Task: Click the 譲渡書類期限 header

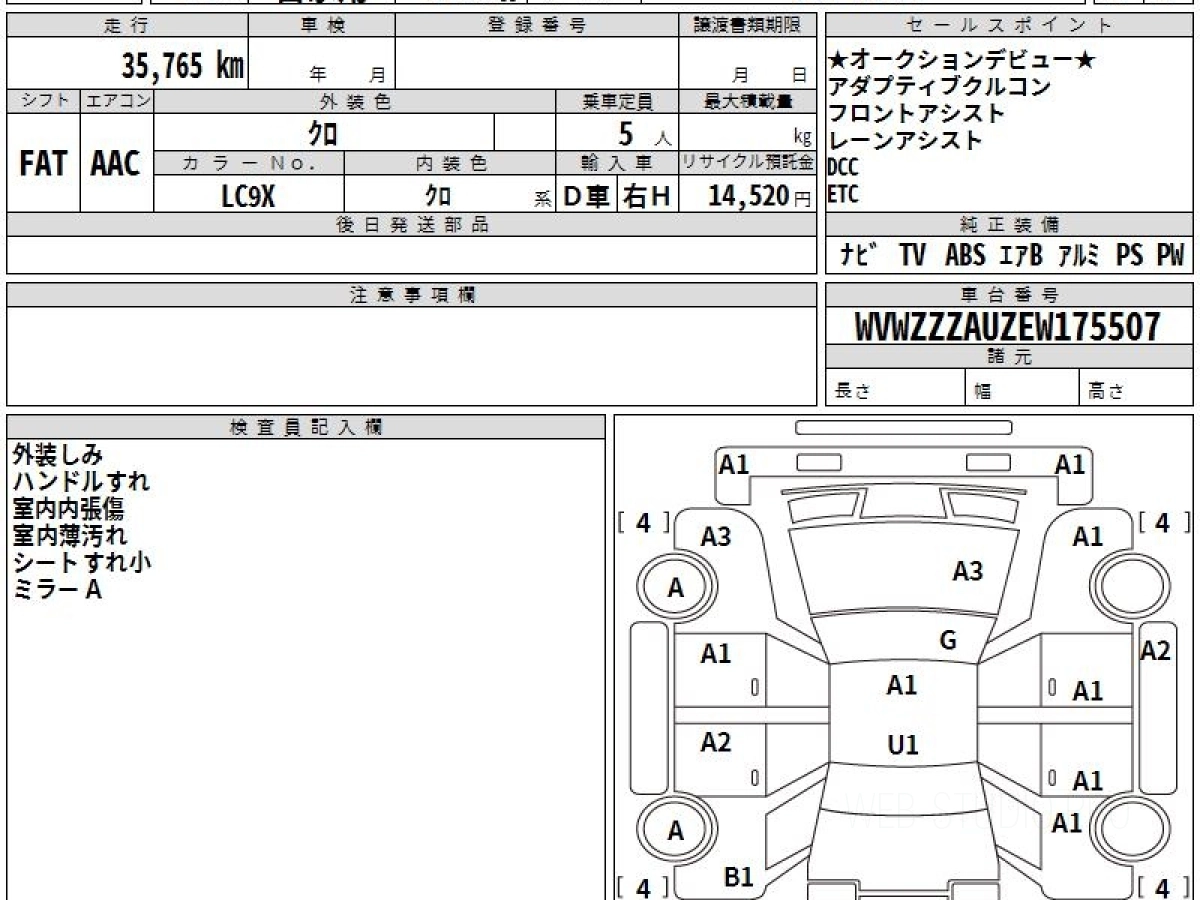Action: (747, 26)
